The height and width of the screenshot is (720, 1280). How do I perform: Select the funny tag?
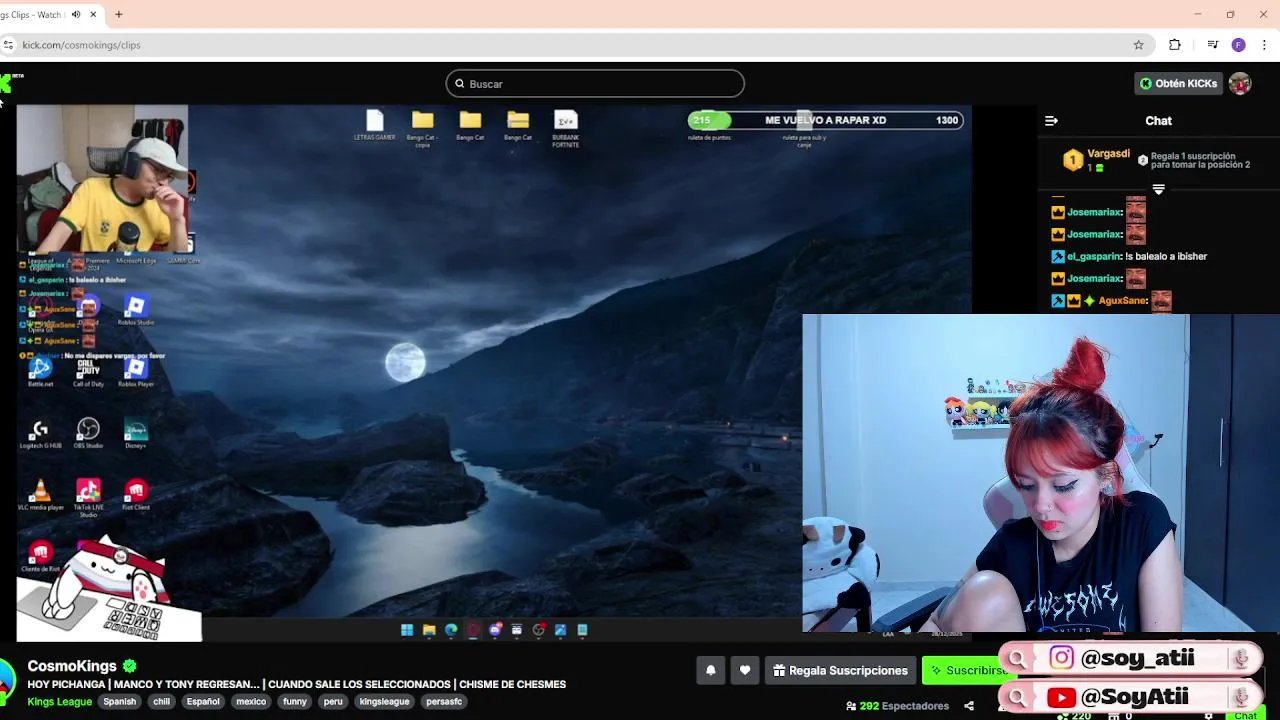click(x=295, y=701)
